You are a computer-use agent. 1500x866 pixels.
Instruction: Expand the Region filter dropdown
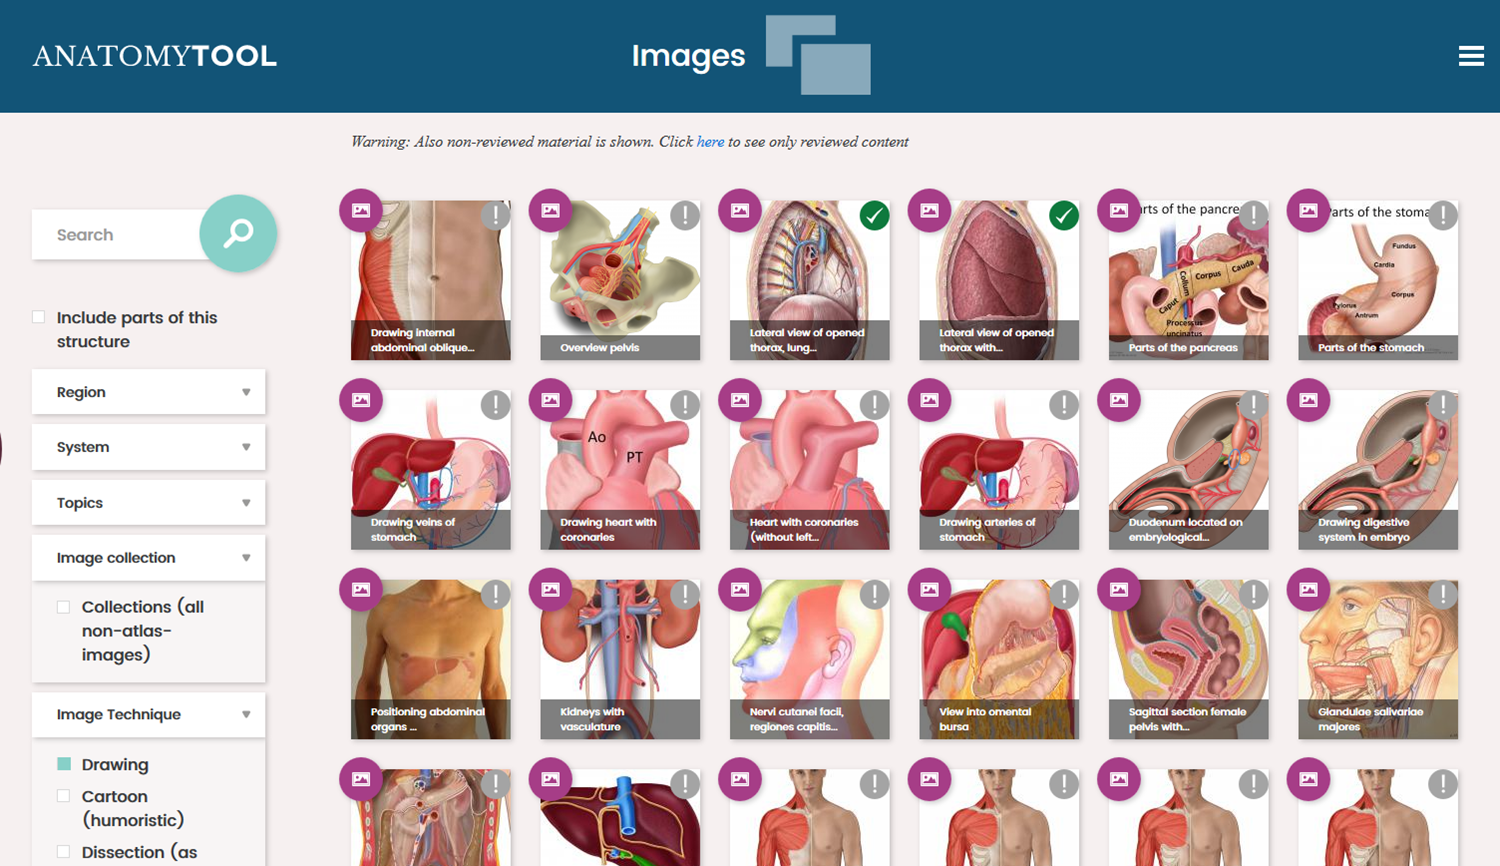pos(148,392)
